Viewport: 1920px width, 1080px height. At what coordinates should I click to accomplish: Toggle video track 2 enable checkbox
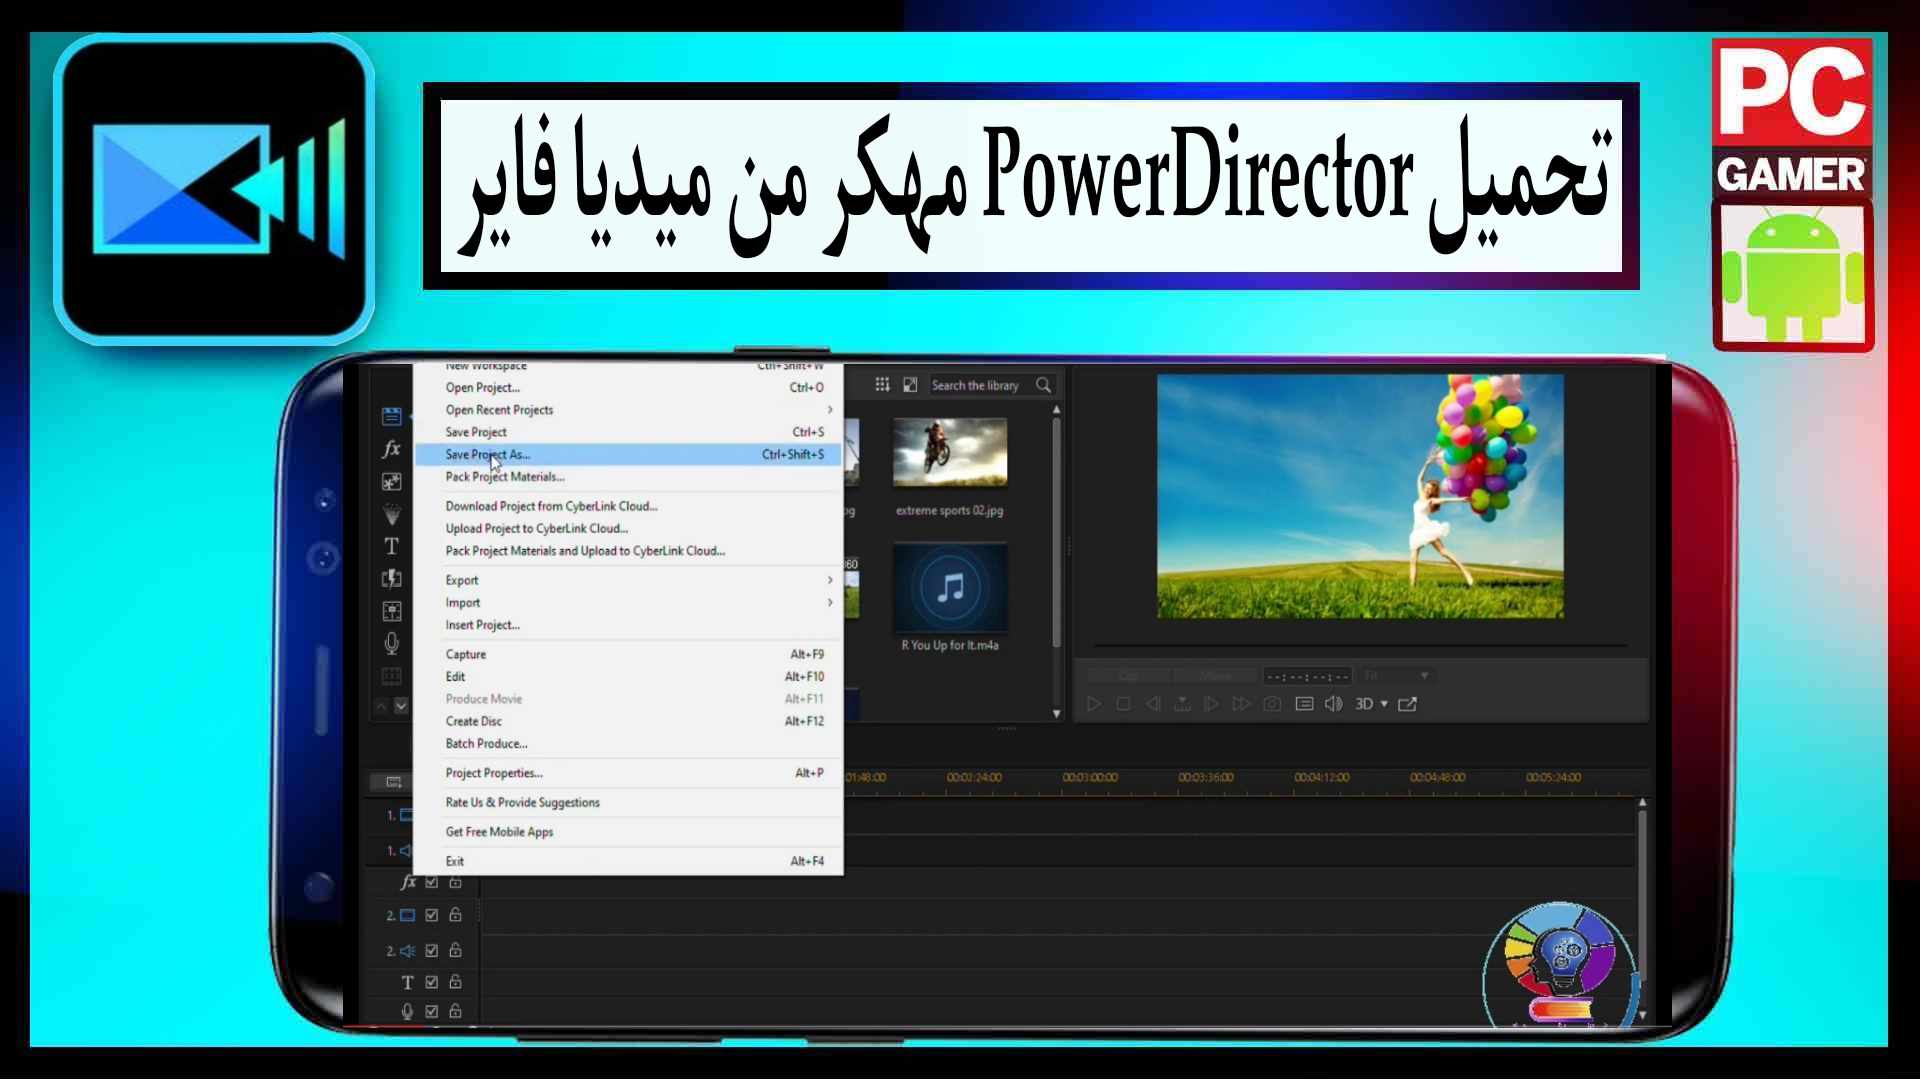coord(432,915)
